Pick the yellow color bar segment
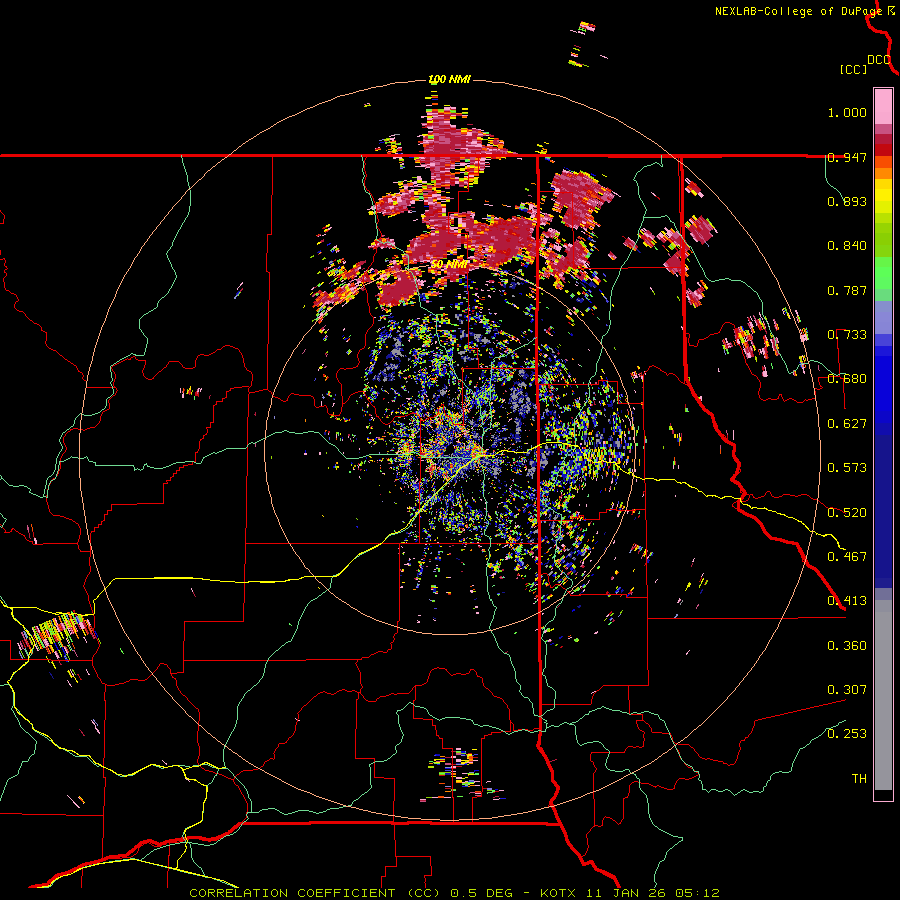Image resolution: width=900 pixels, height=900 pixels. point(883,197)
